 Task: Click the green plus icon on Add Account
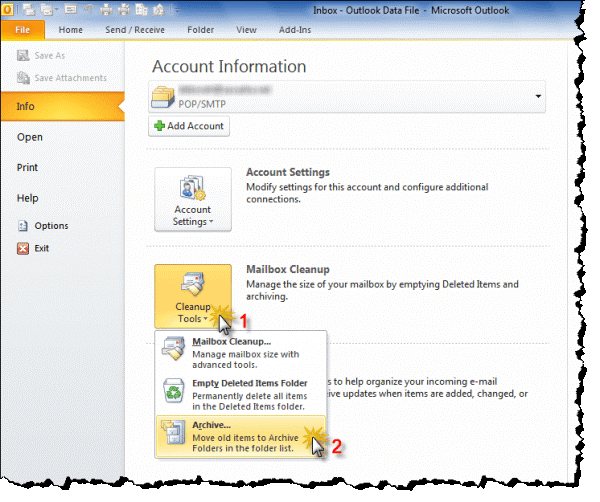(159, 126)
